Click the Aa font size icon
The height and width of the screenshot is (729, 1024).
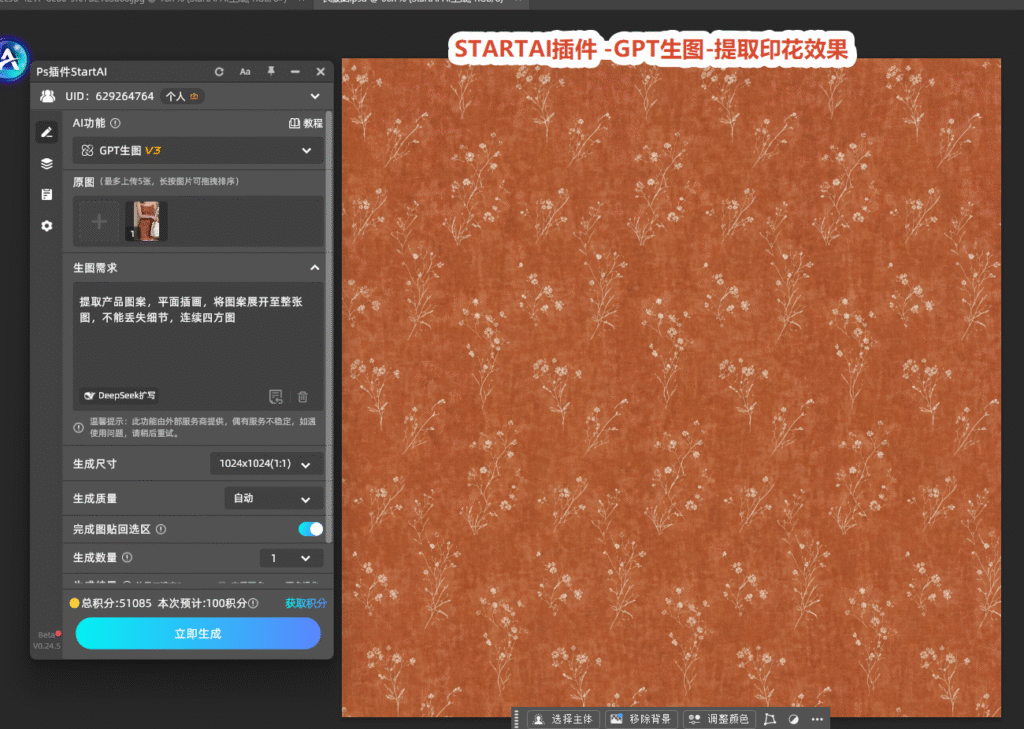coord(245,72)
